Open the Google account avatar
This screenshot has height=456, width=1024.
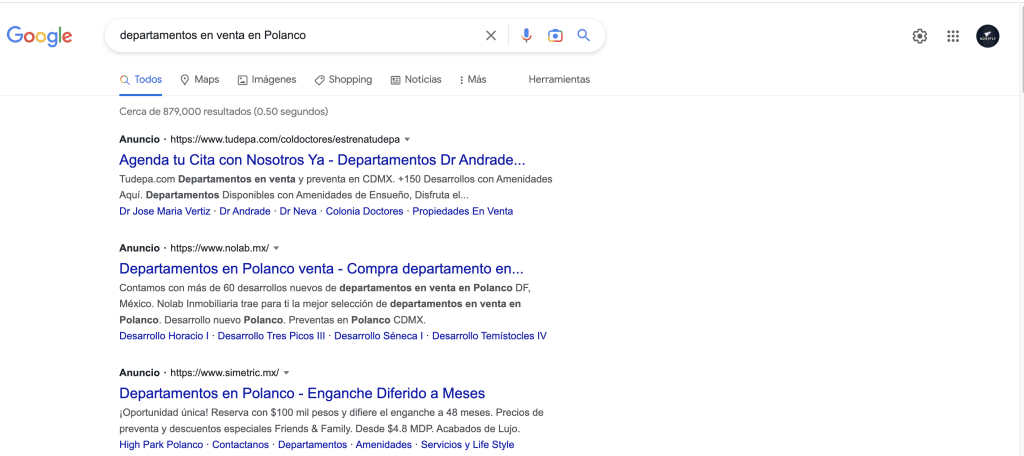987,36
